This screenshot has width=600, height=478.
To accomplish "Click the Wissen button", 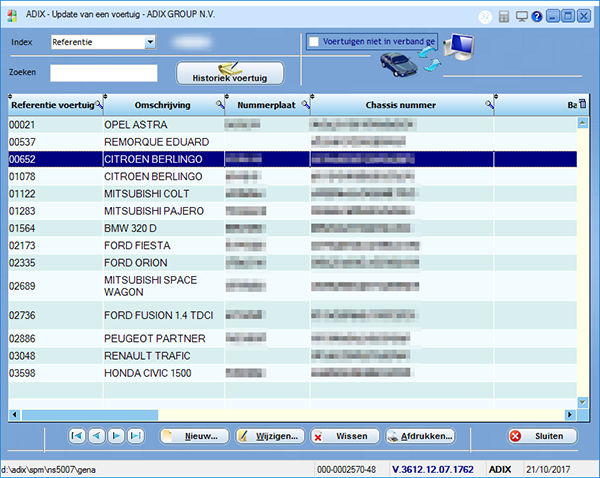I will coord(345,436).
